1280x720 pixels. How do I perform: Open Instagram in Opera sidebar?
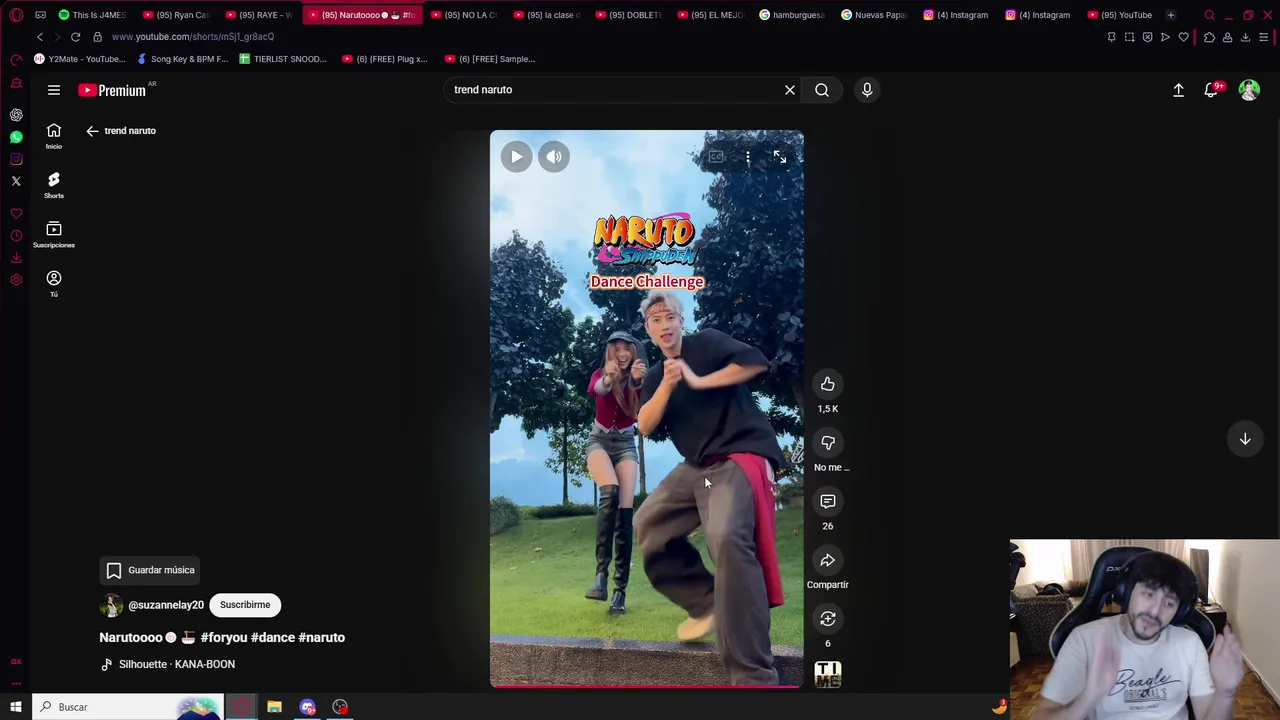[16, 159]
